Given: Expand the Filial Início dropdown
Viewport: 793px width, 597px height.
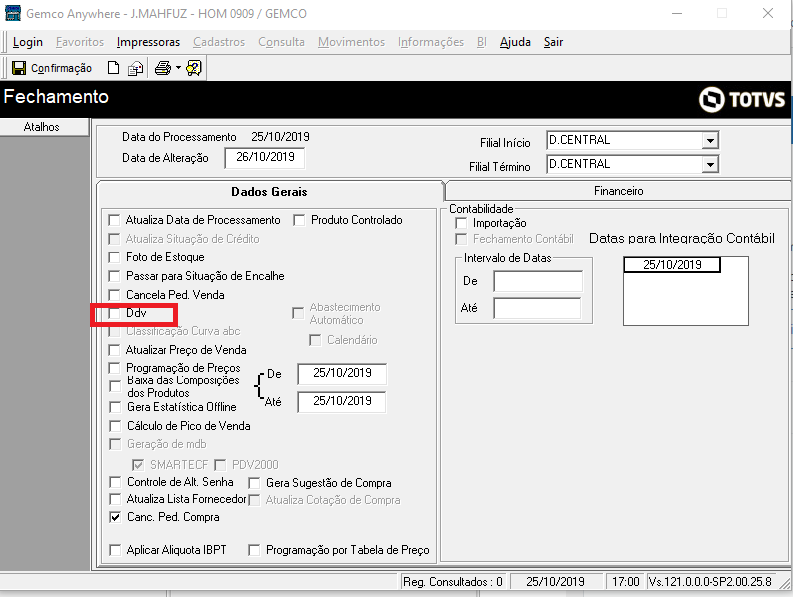Looking at the screenshot, I should point(710,140).
